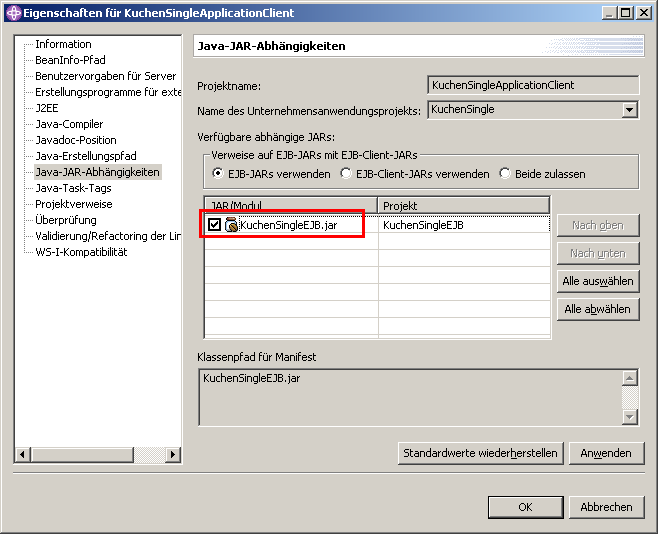Uncheck the KuchenSingleEJB.jar checkbox

pyautogui.click(x=215, y=225)
